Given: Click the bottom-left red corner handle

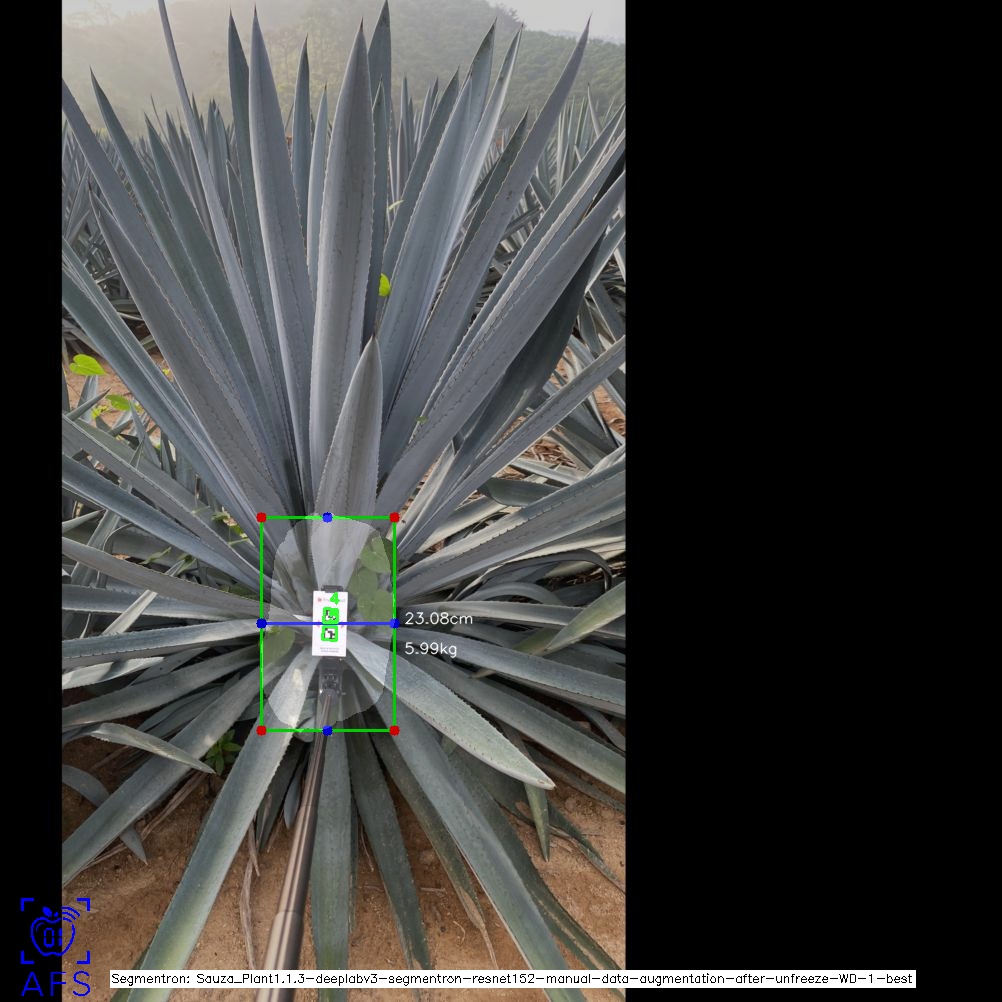Looking at the screenshot, I should [262, 730].
